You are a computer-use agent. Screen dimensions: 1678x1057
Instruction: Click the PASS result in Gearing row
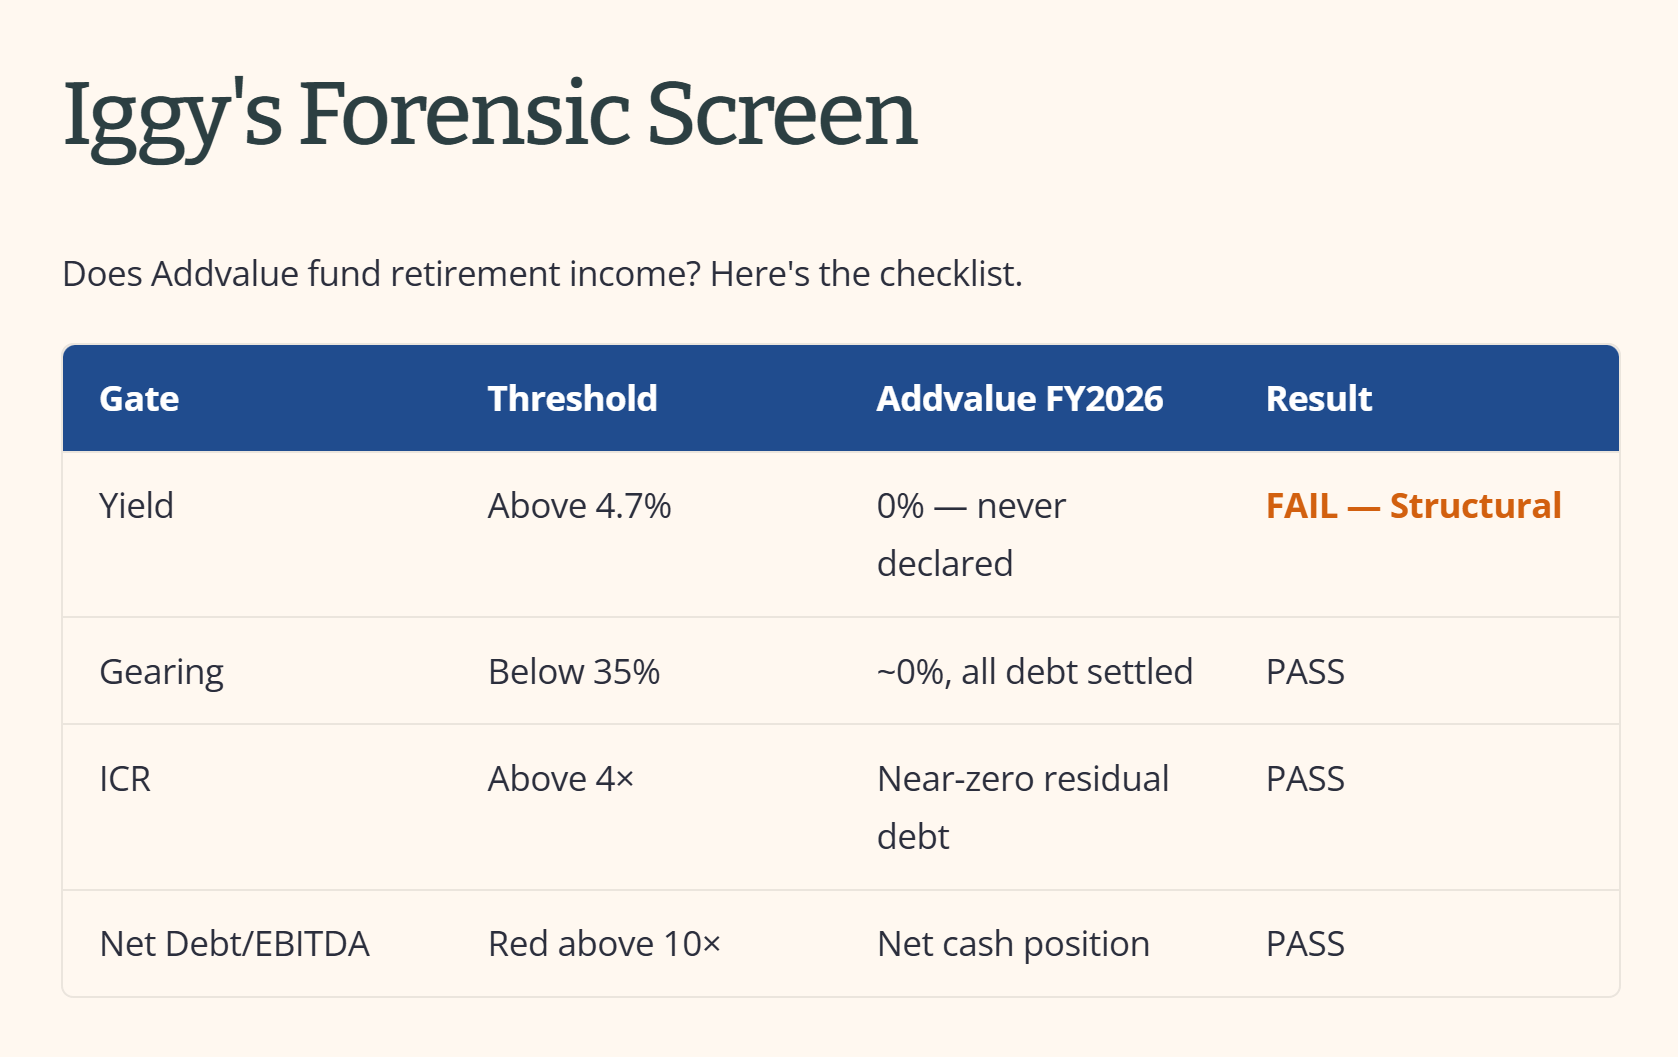point(1305,672)
